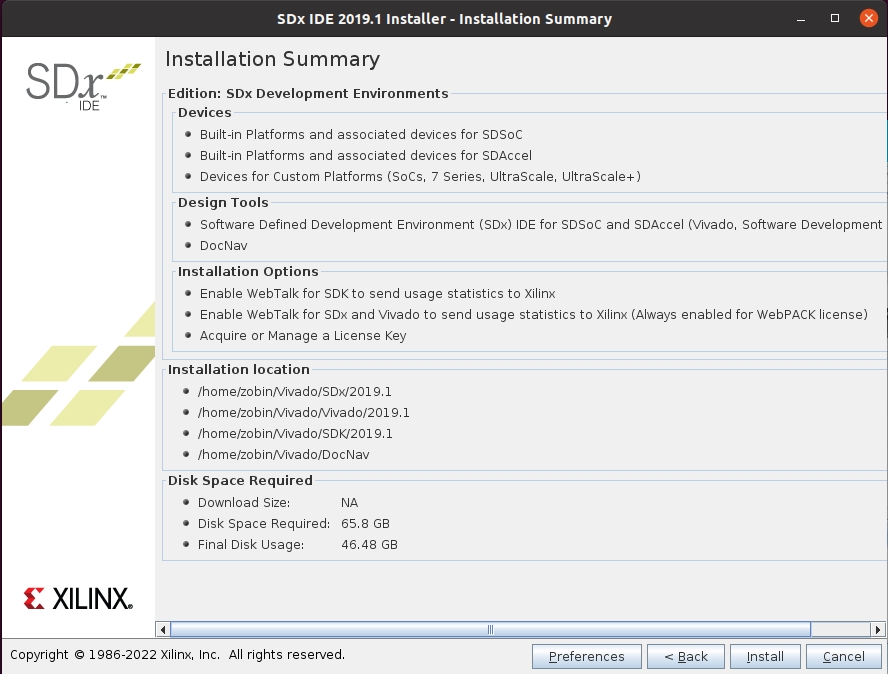Image resolution: width=888 pixels, height=674 pixels.
Task: Minimize the installer window
Action: (x=803, y=19)
